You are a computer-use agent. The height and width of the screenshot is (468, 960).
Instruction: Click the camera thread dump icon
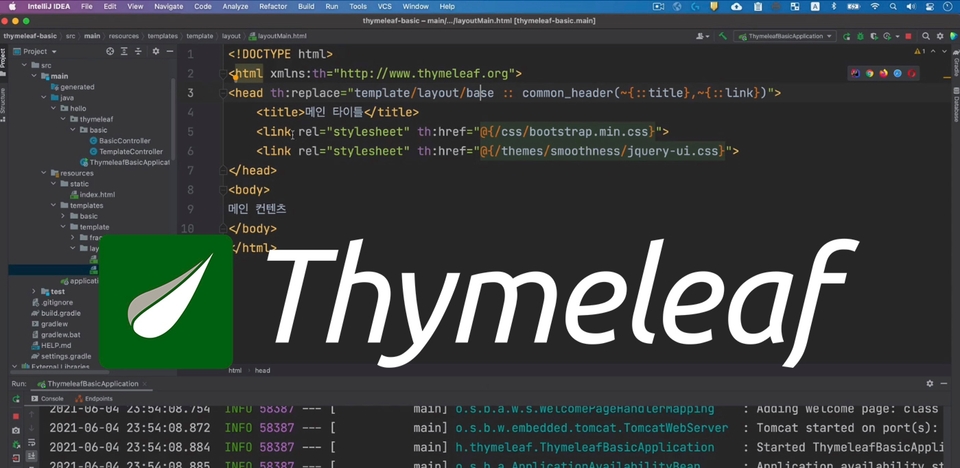[x=16, y=431]
